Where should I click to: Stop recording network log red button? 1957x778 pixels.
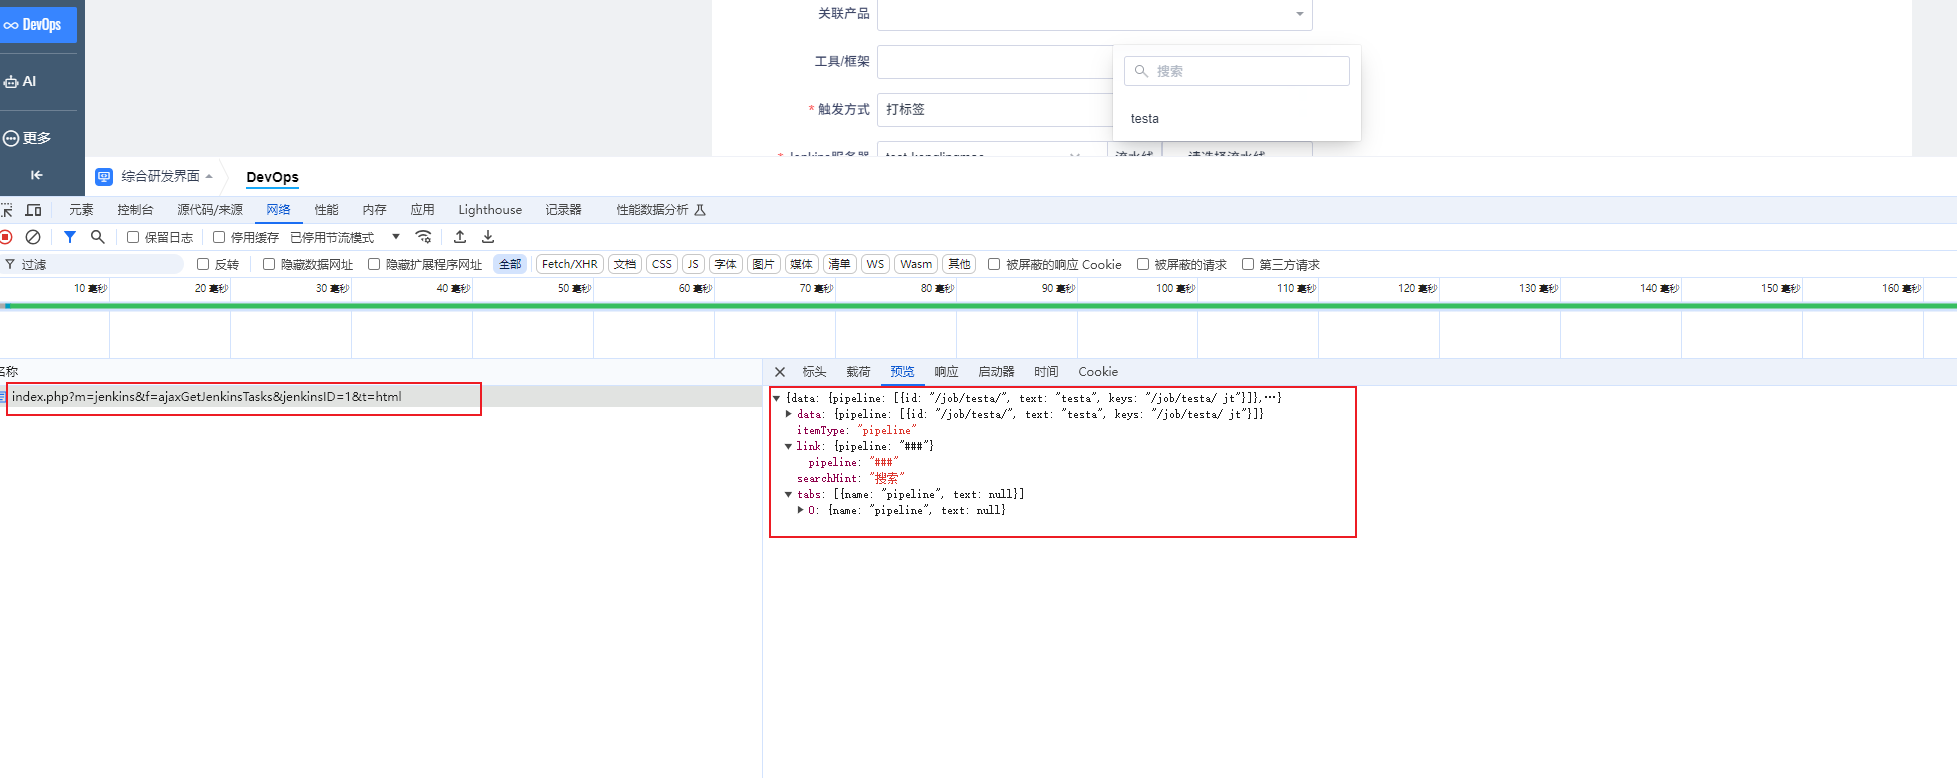click(6, 237)
